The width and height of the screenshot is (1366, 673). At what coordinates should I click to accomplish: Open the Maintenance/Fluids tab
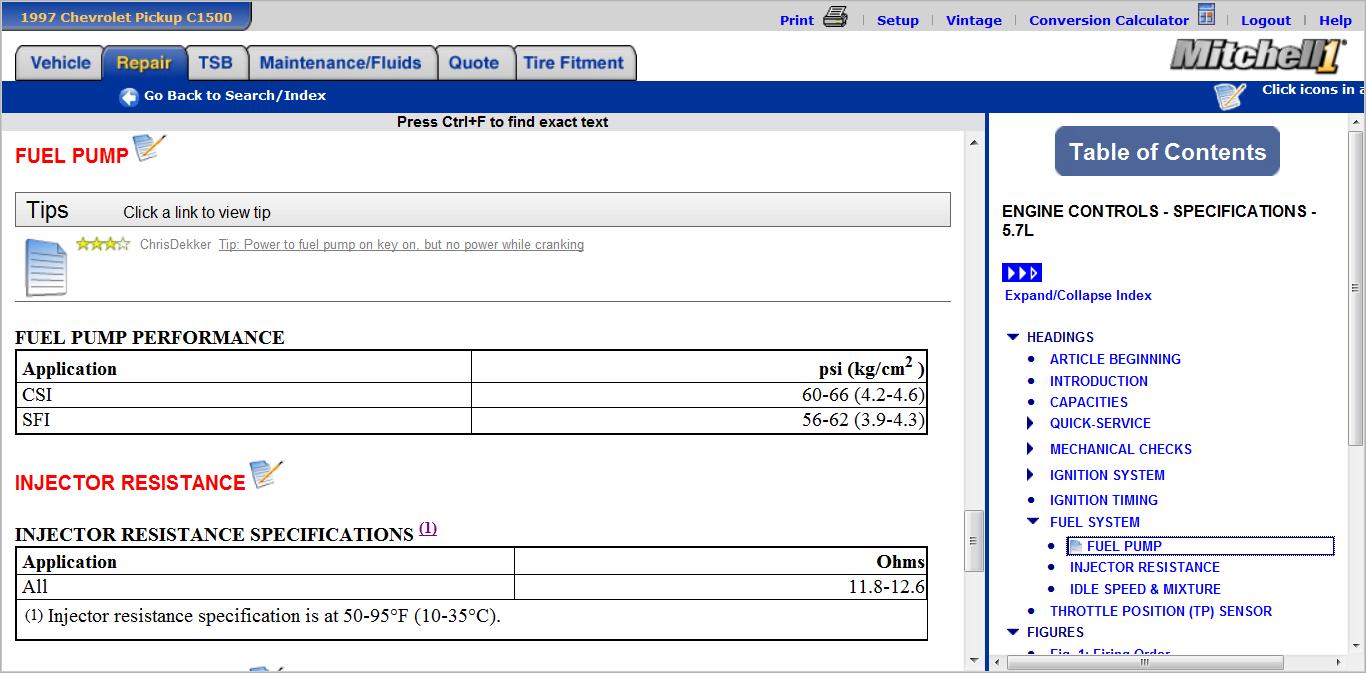coord(340,63)
